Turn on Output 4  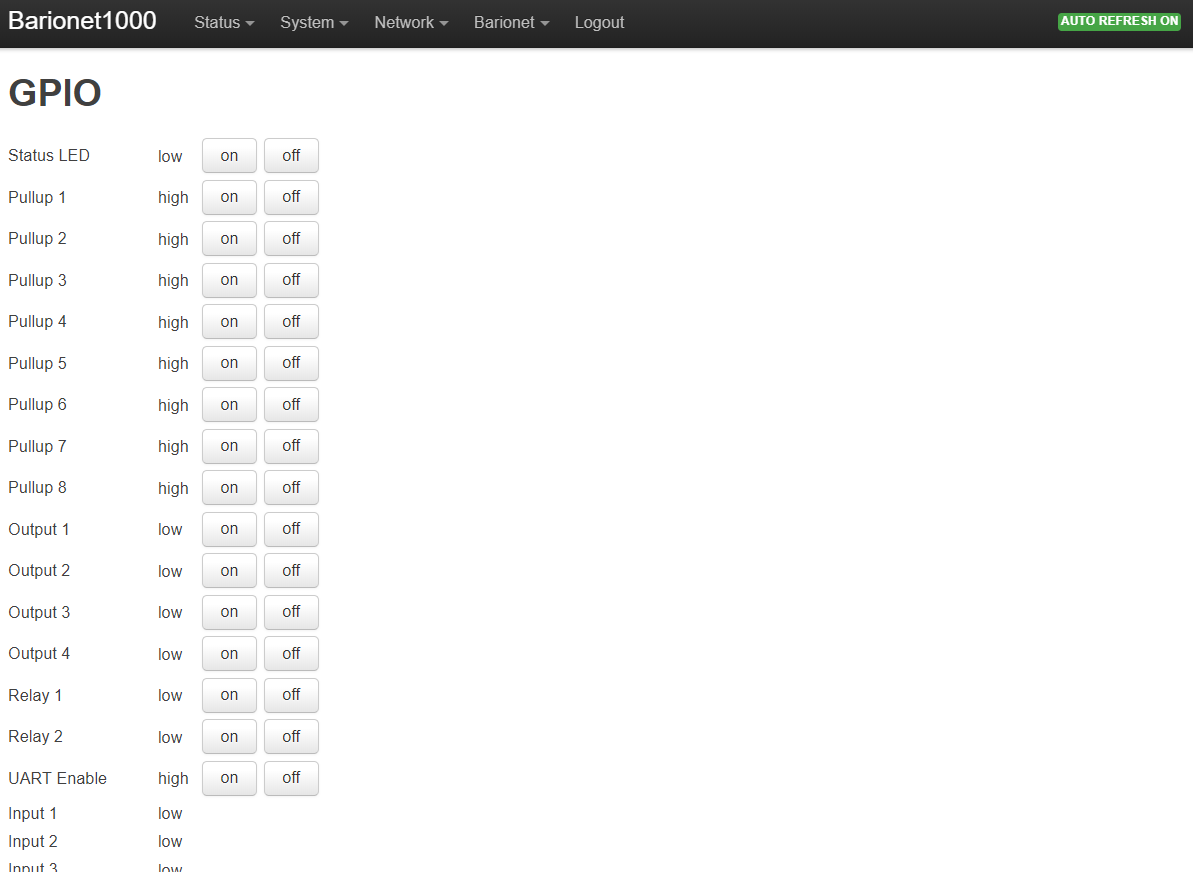pyautogui.click(x=229, y=654)
